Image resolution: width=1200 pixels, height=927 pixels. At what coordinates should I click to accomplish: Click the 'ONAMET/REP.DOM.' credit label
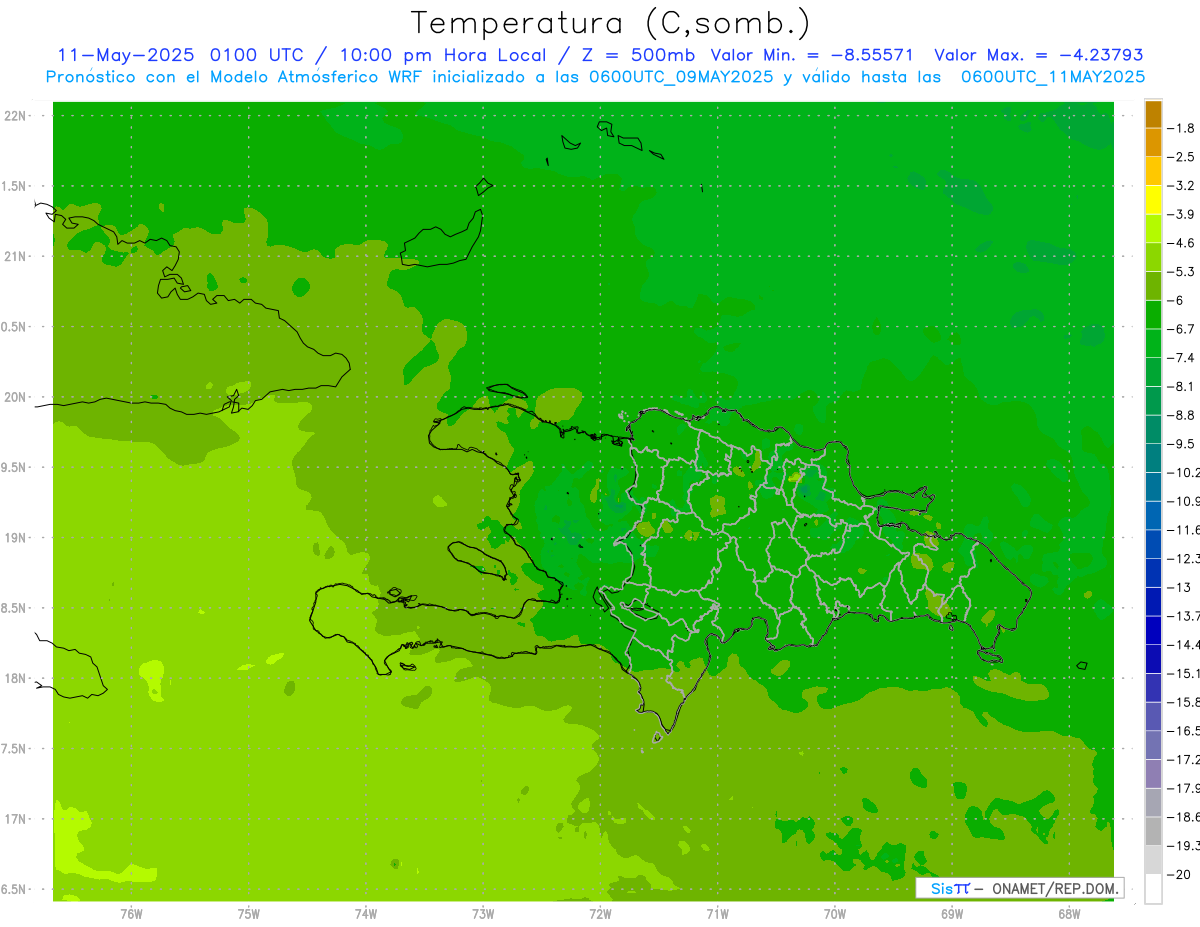(x=1055, y=888)
